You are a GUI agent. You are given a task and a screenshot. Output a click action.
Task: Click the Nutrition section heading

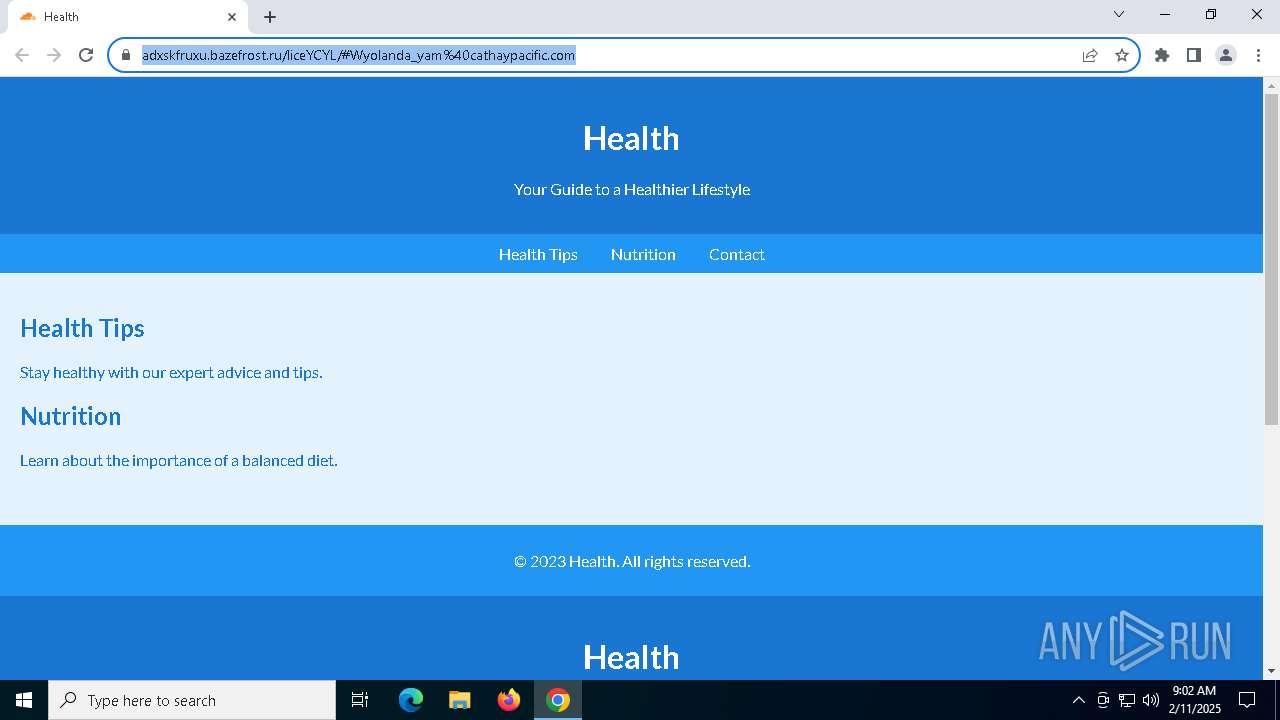[x=70, y=416]
